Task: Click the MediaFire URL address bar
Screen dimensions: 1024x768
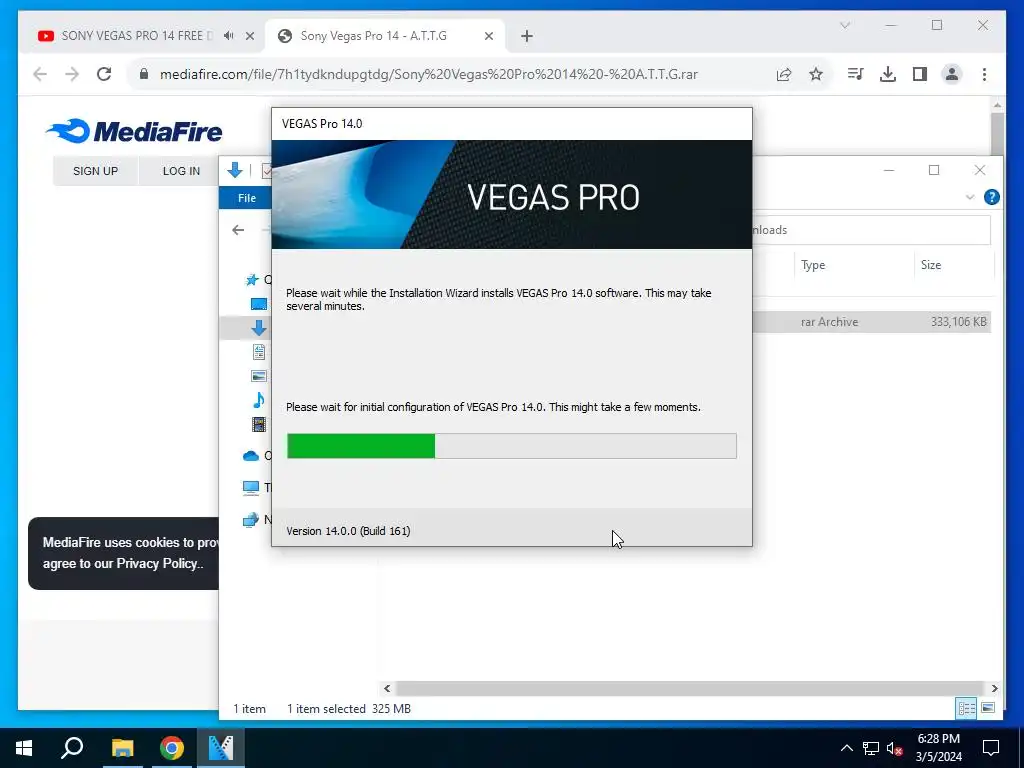Action: (x=429, y=74)
